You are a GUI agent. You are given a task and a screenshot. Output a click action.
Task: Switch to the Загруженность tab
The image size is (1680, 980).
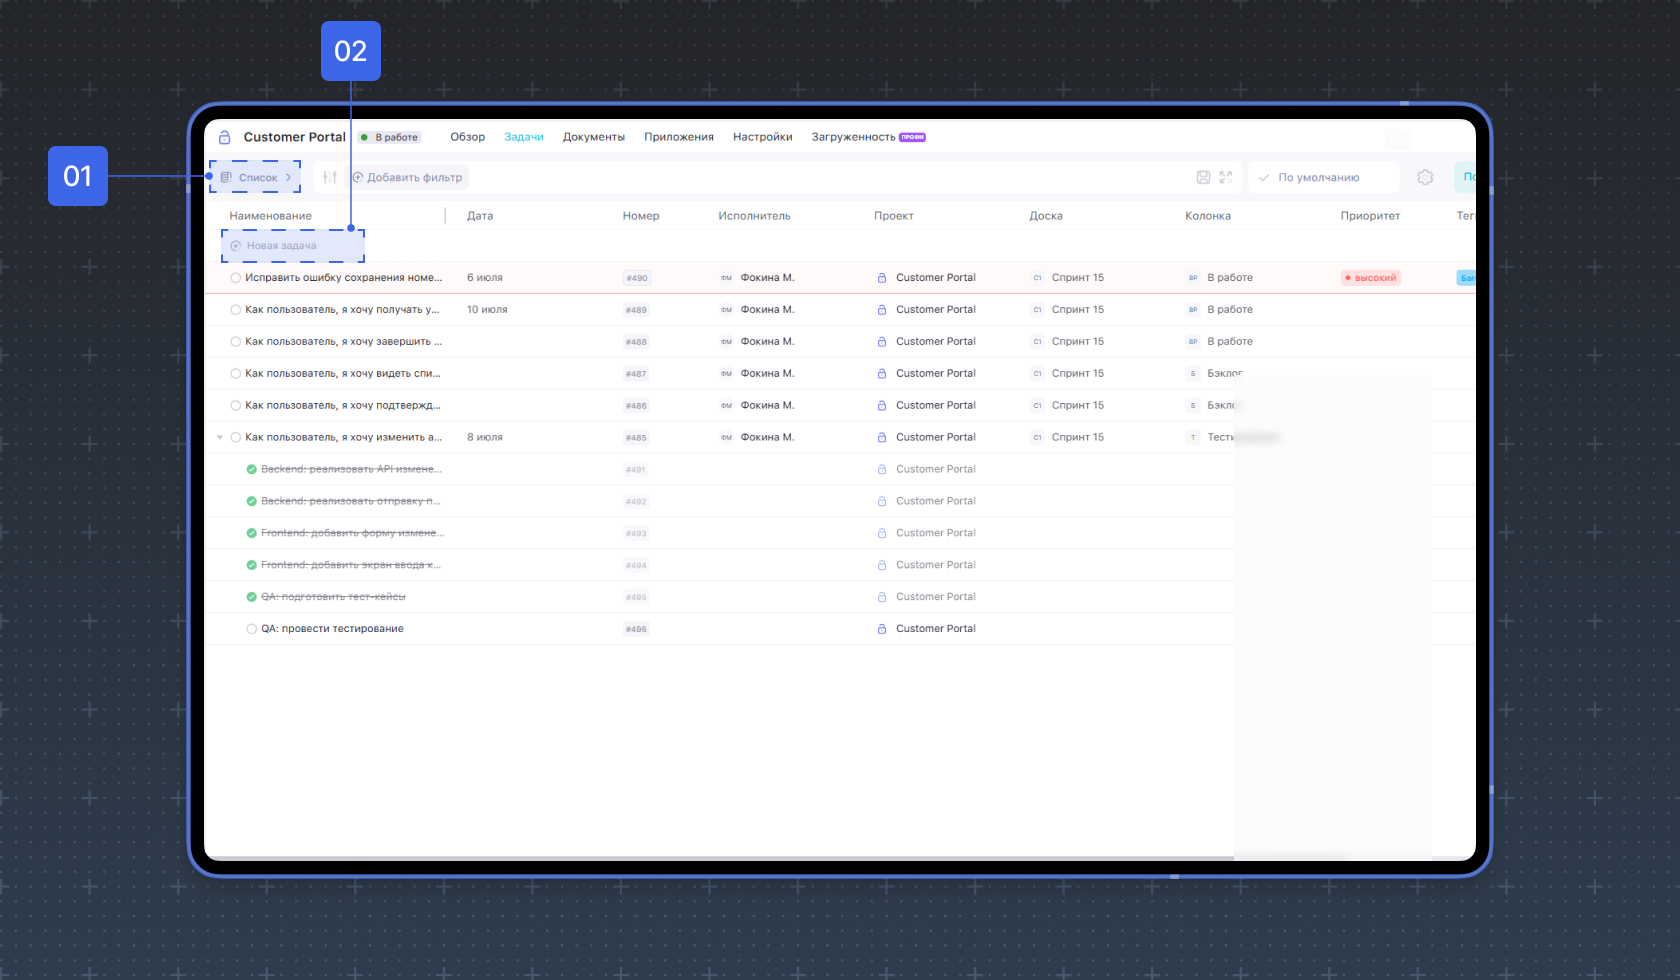pyautogui.click(x=854, y=137)
